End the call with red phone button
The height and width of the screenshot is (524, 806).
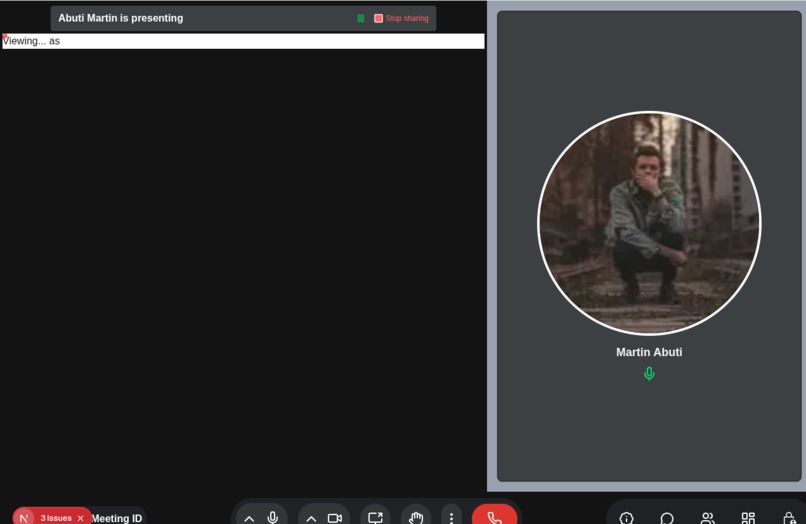494,516
